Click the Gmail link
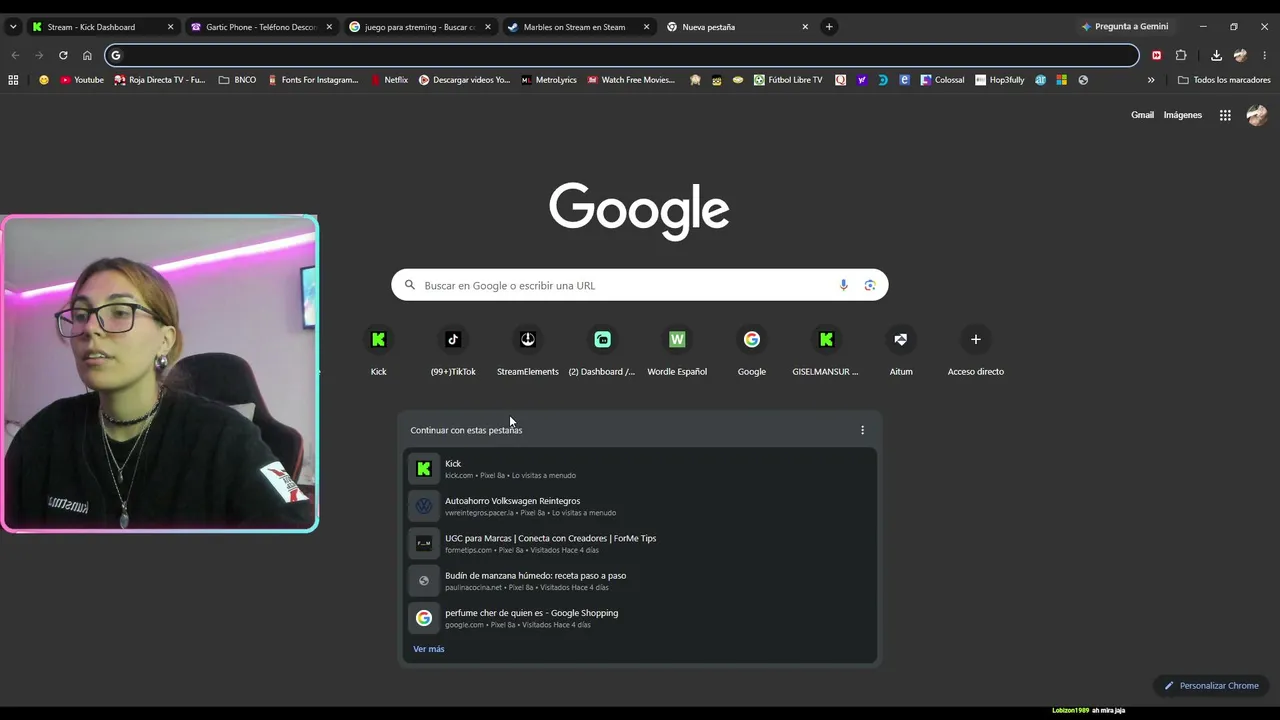1280x720 pixels. click(1142, 115)
